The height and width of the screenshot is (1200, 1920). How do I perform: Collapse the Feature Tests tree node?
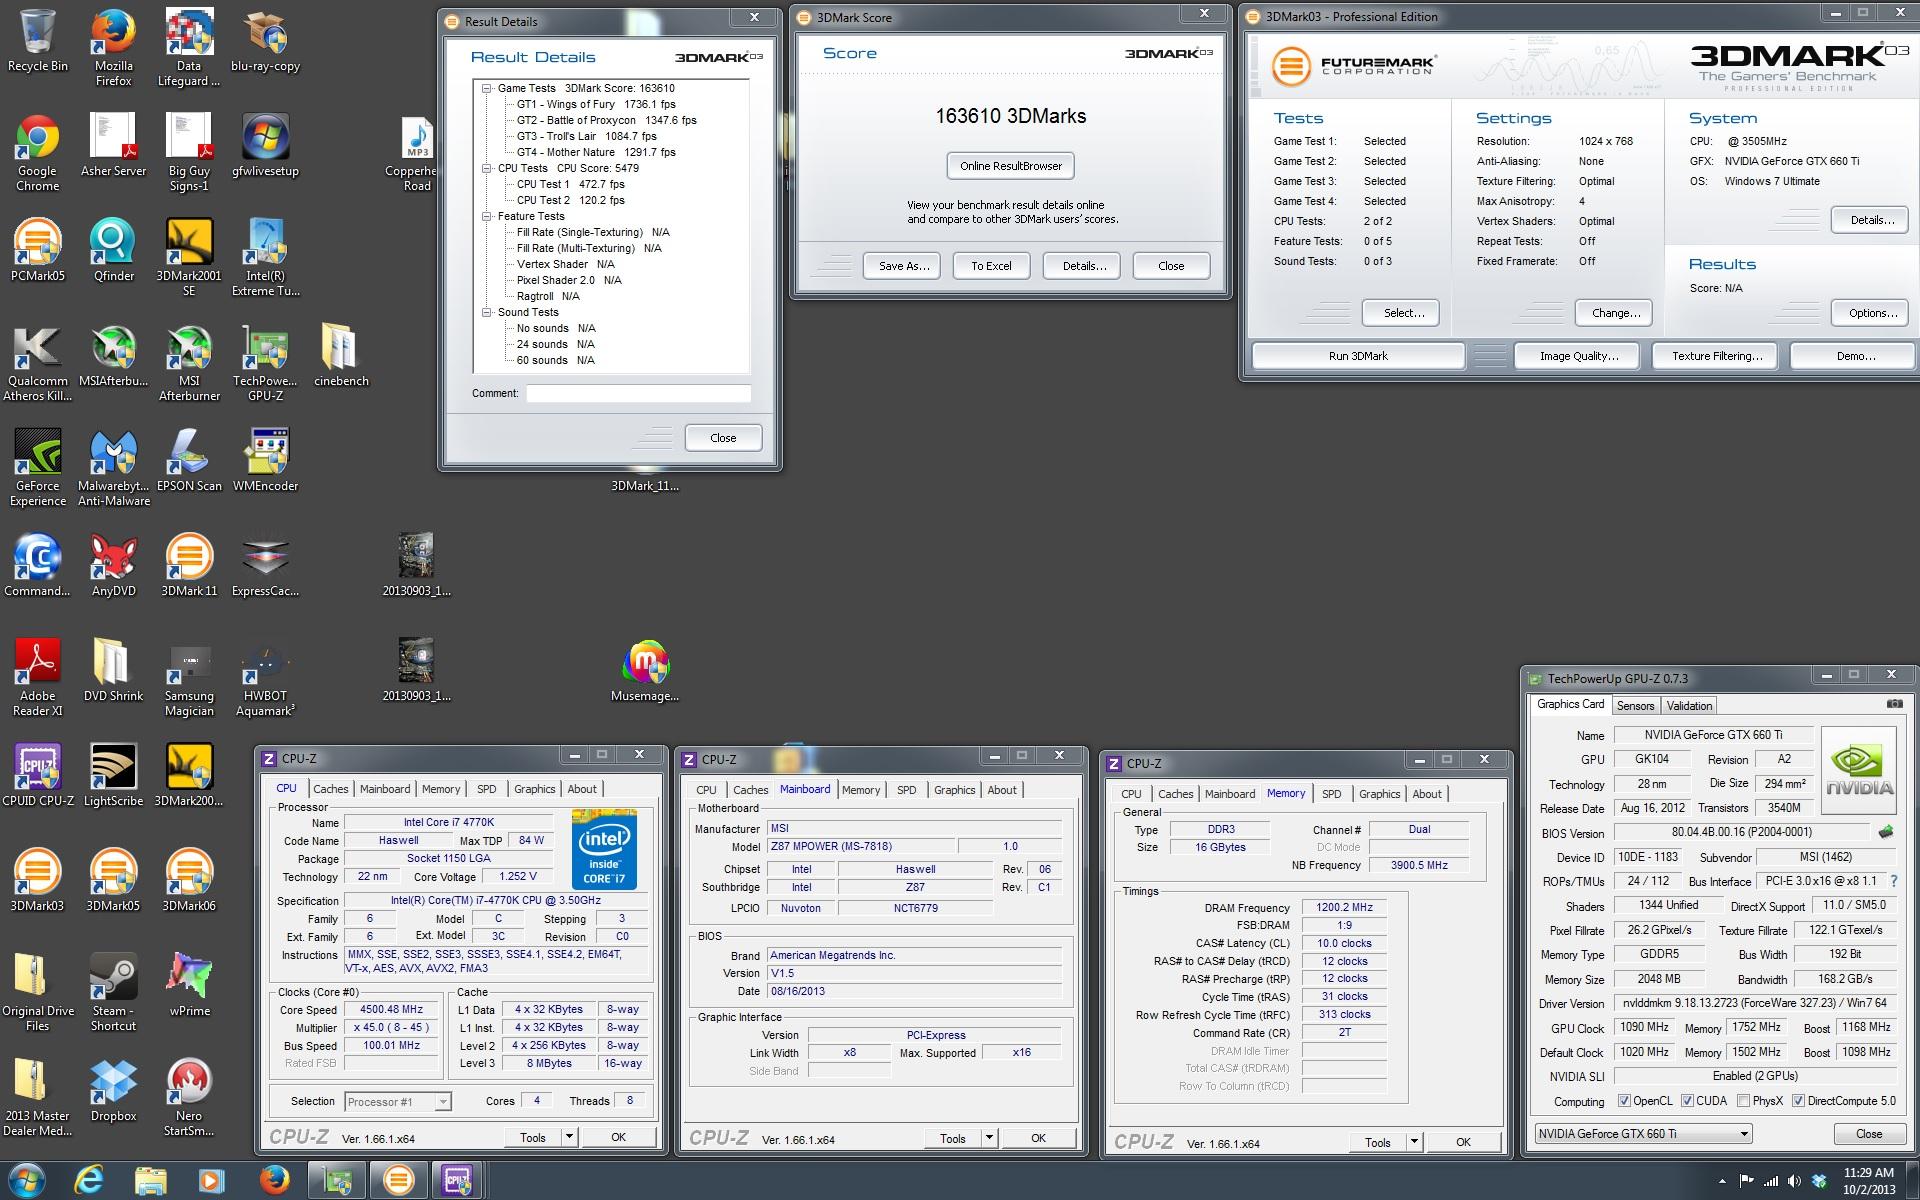click(487, 216)
